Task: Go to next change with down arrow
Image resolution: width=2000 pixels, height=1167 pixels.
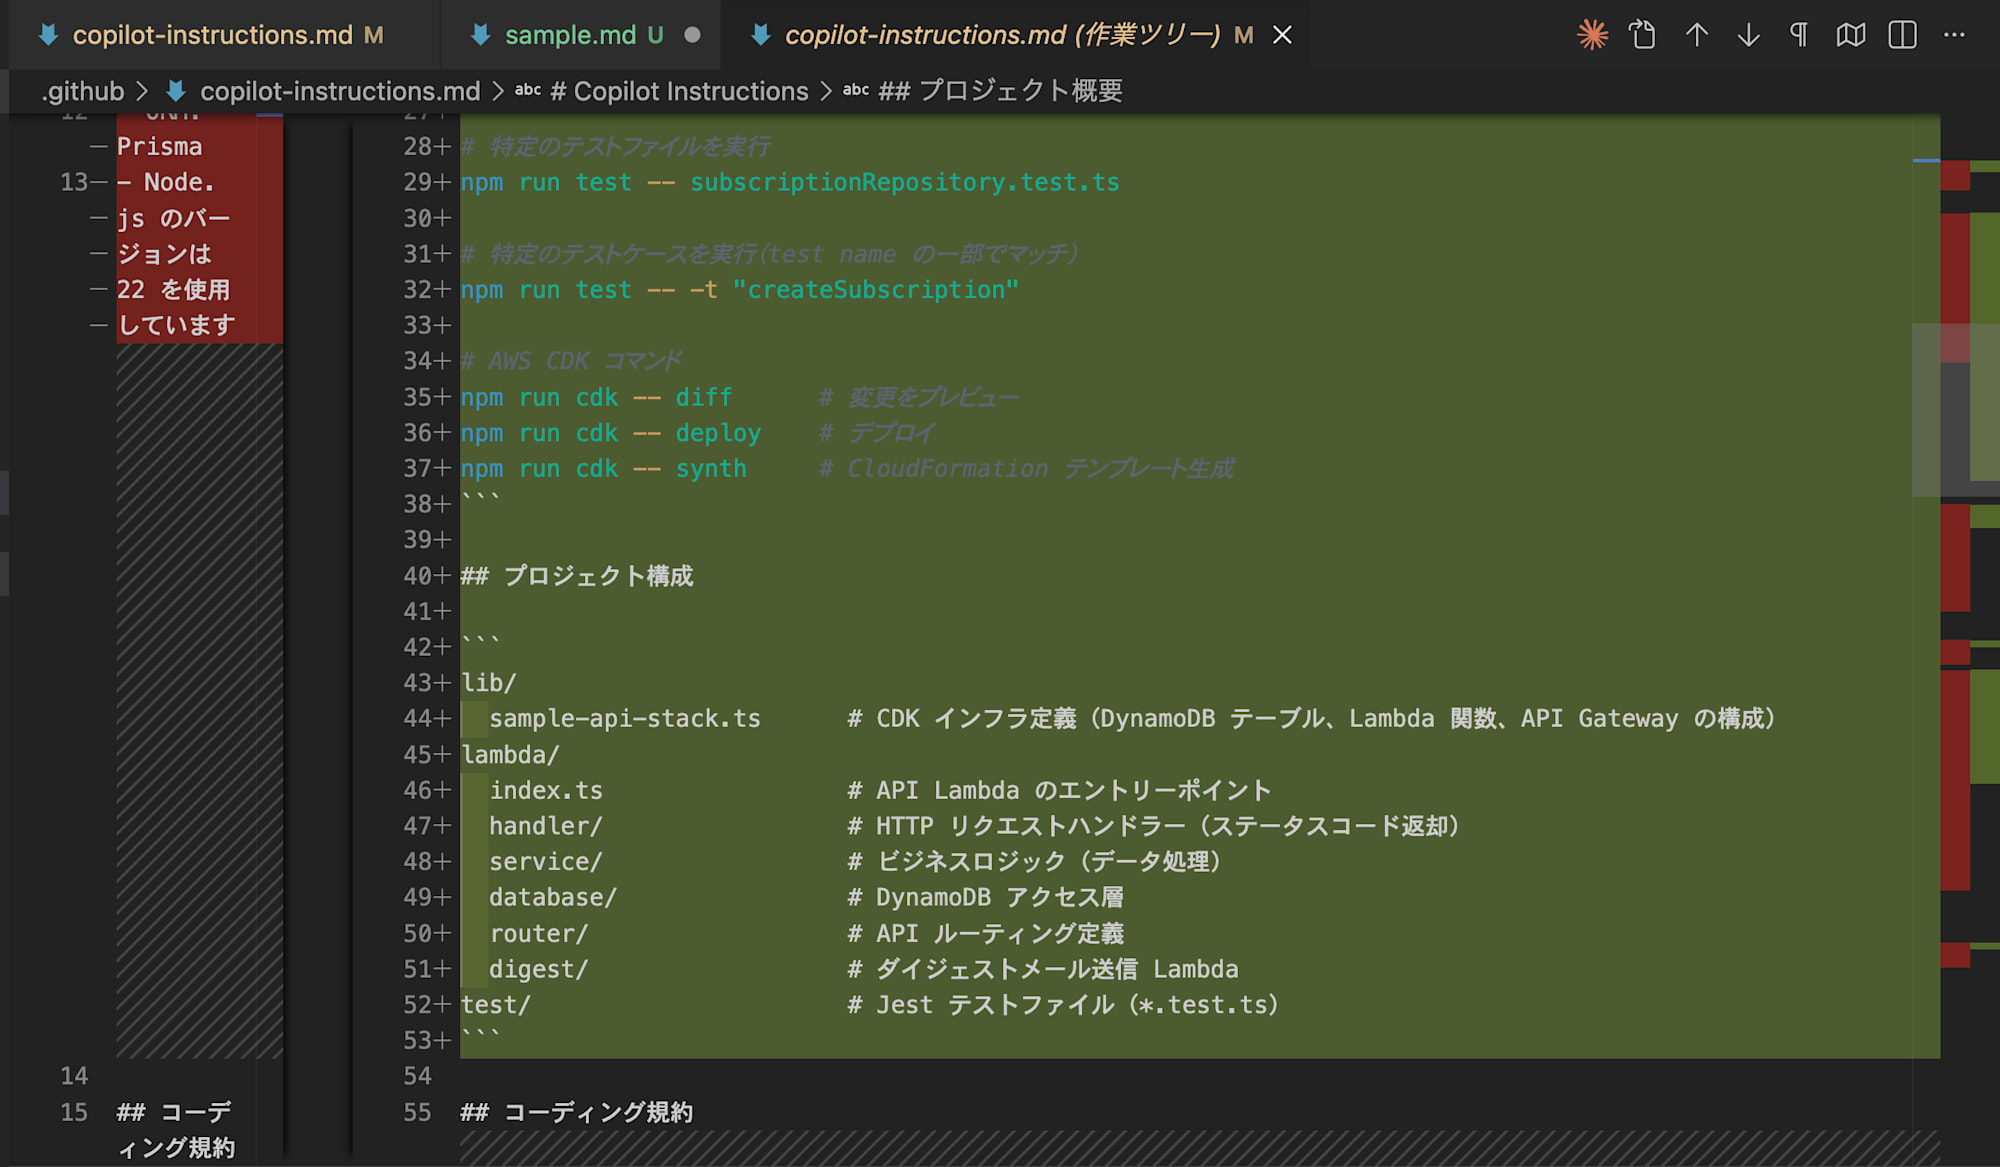Action: pyautogui.click(x=1748, y=35)
